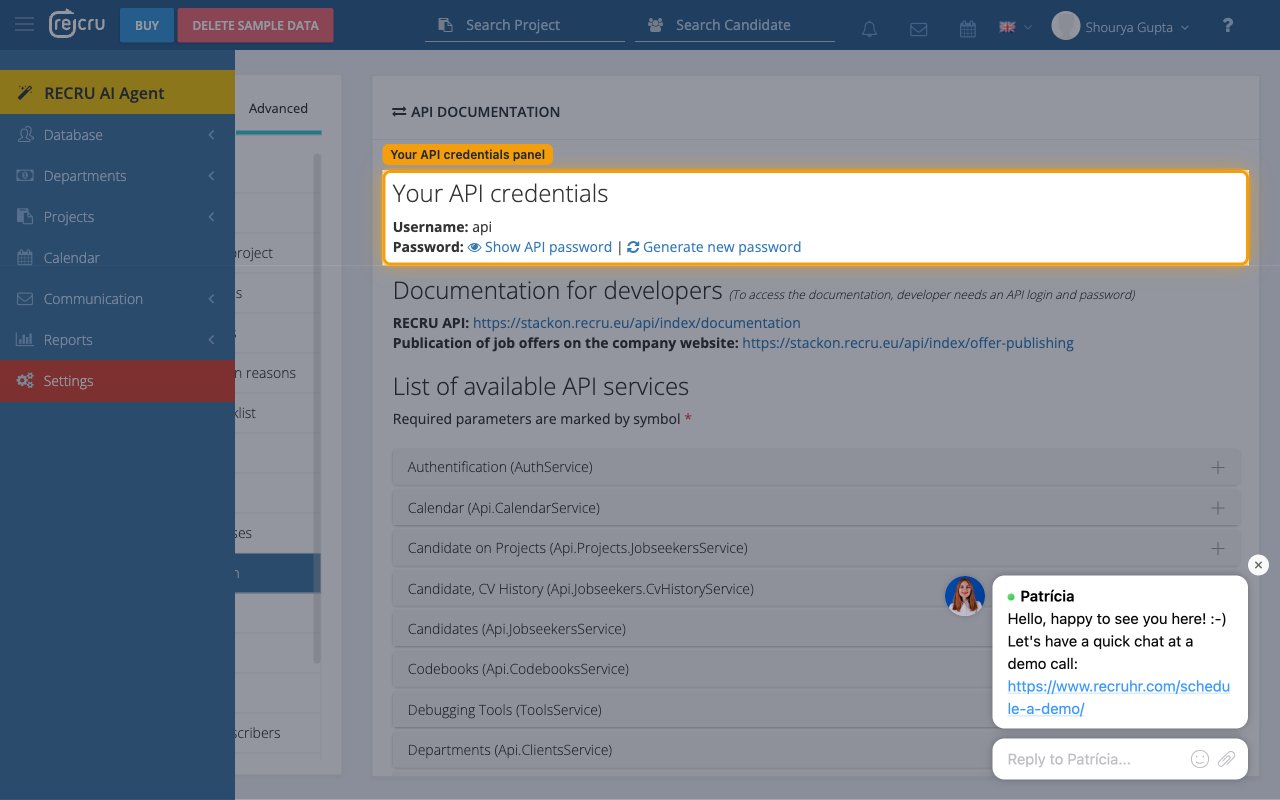Open Departments in the sidebar
The image size is (1280, 800).
(x=117, y=176)
